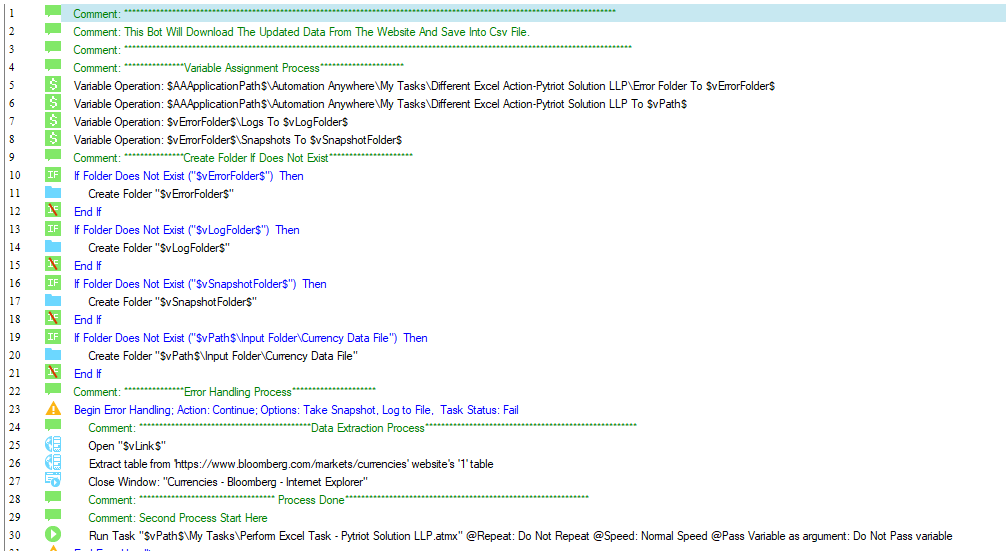
Task: Click the Close Window command icon
Action: coord(53,480)
